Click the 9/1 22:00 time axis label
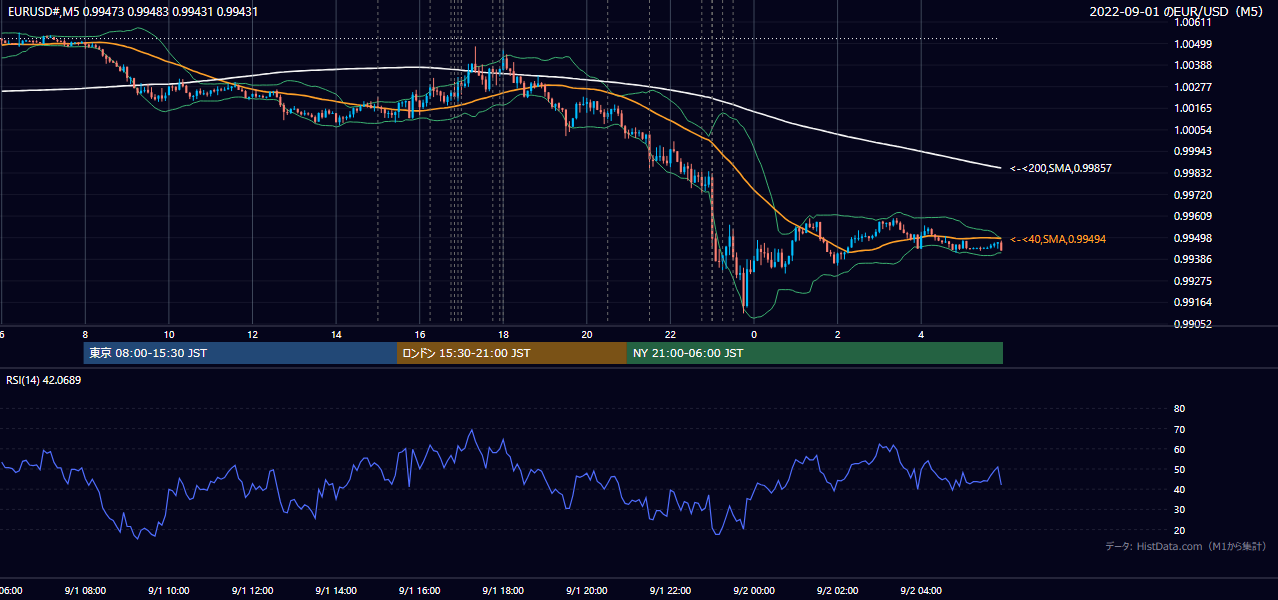This screenshot has height=600, width=1278. [671, 591]
